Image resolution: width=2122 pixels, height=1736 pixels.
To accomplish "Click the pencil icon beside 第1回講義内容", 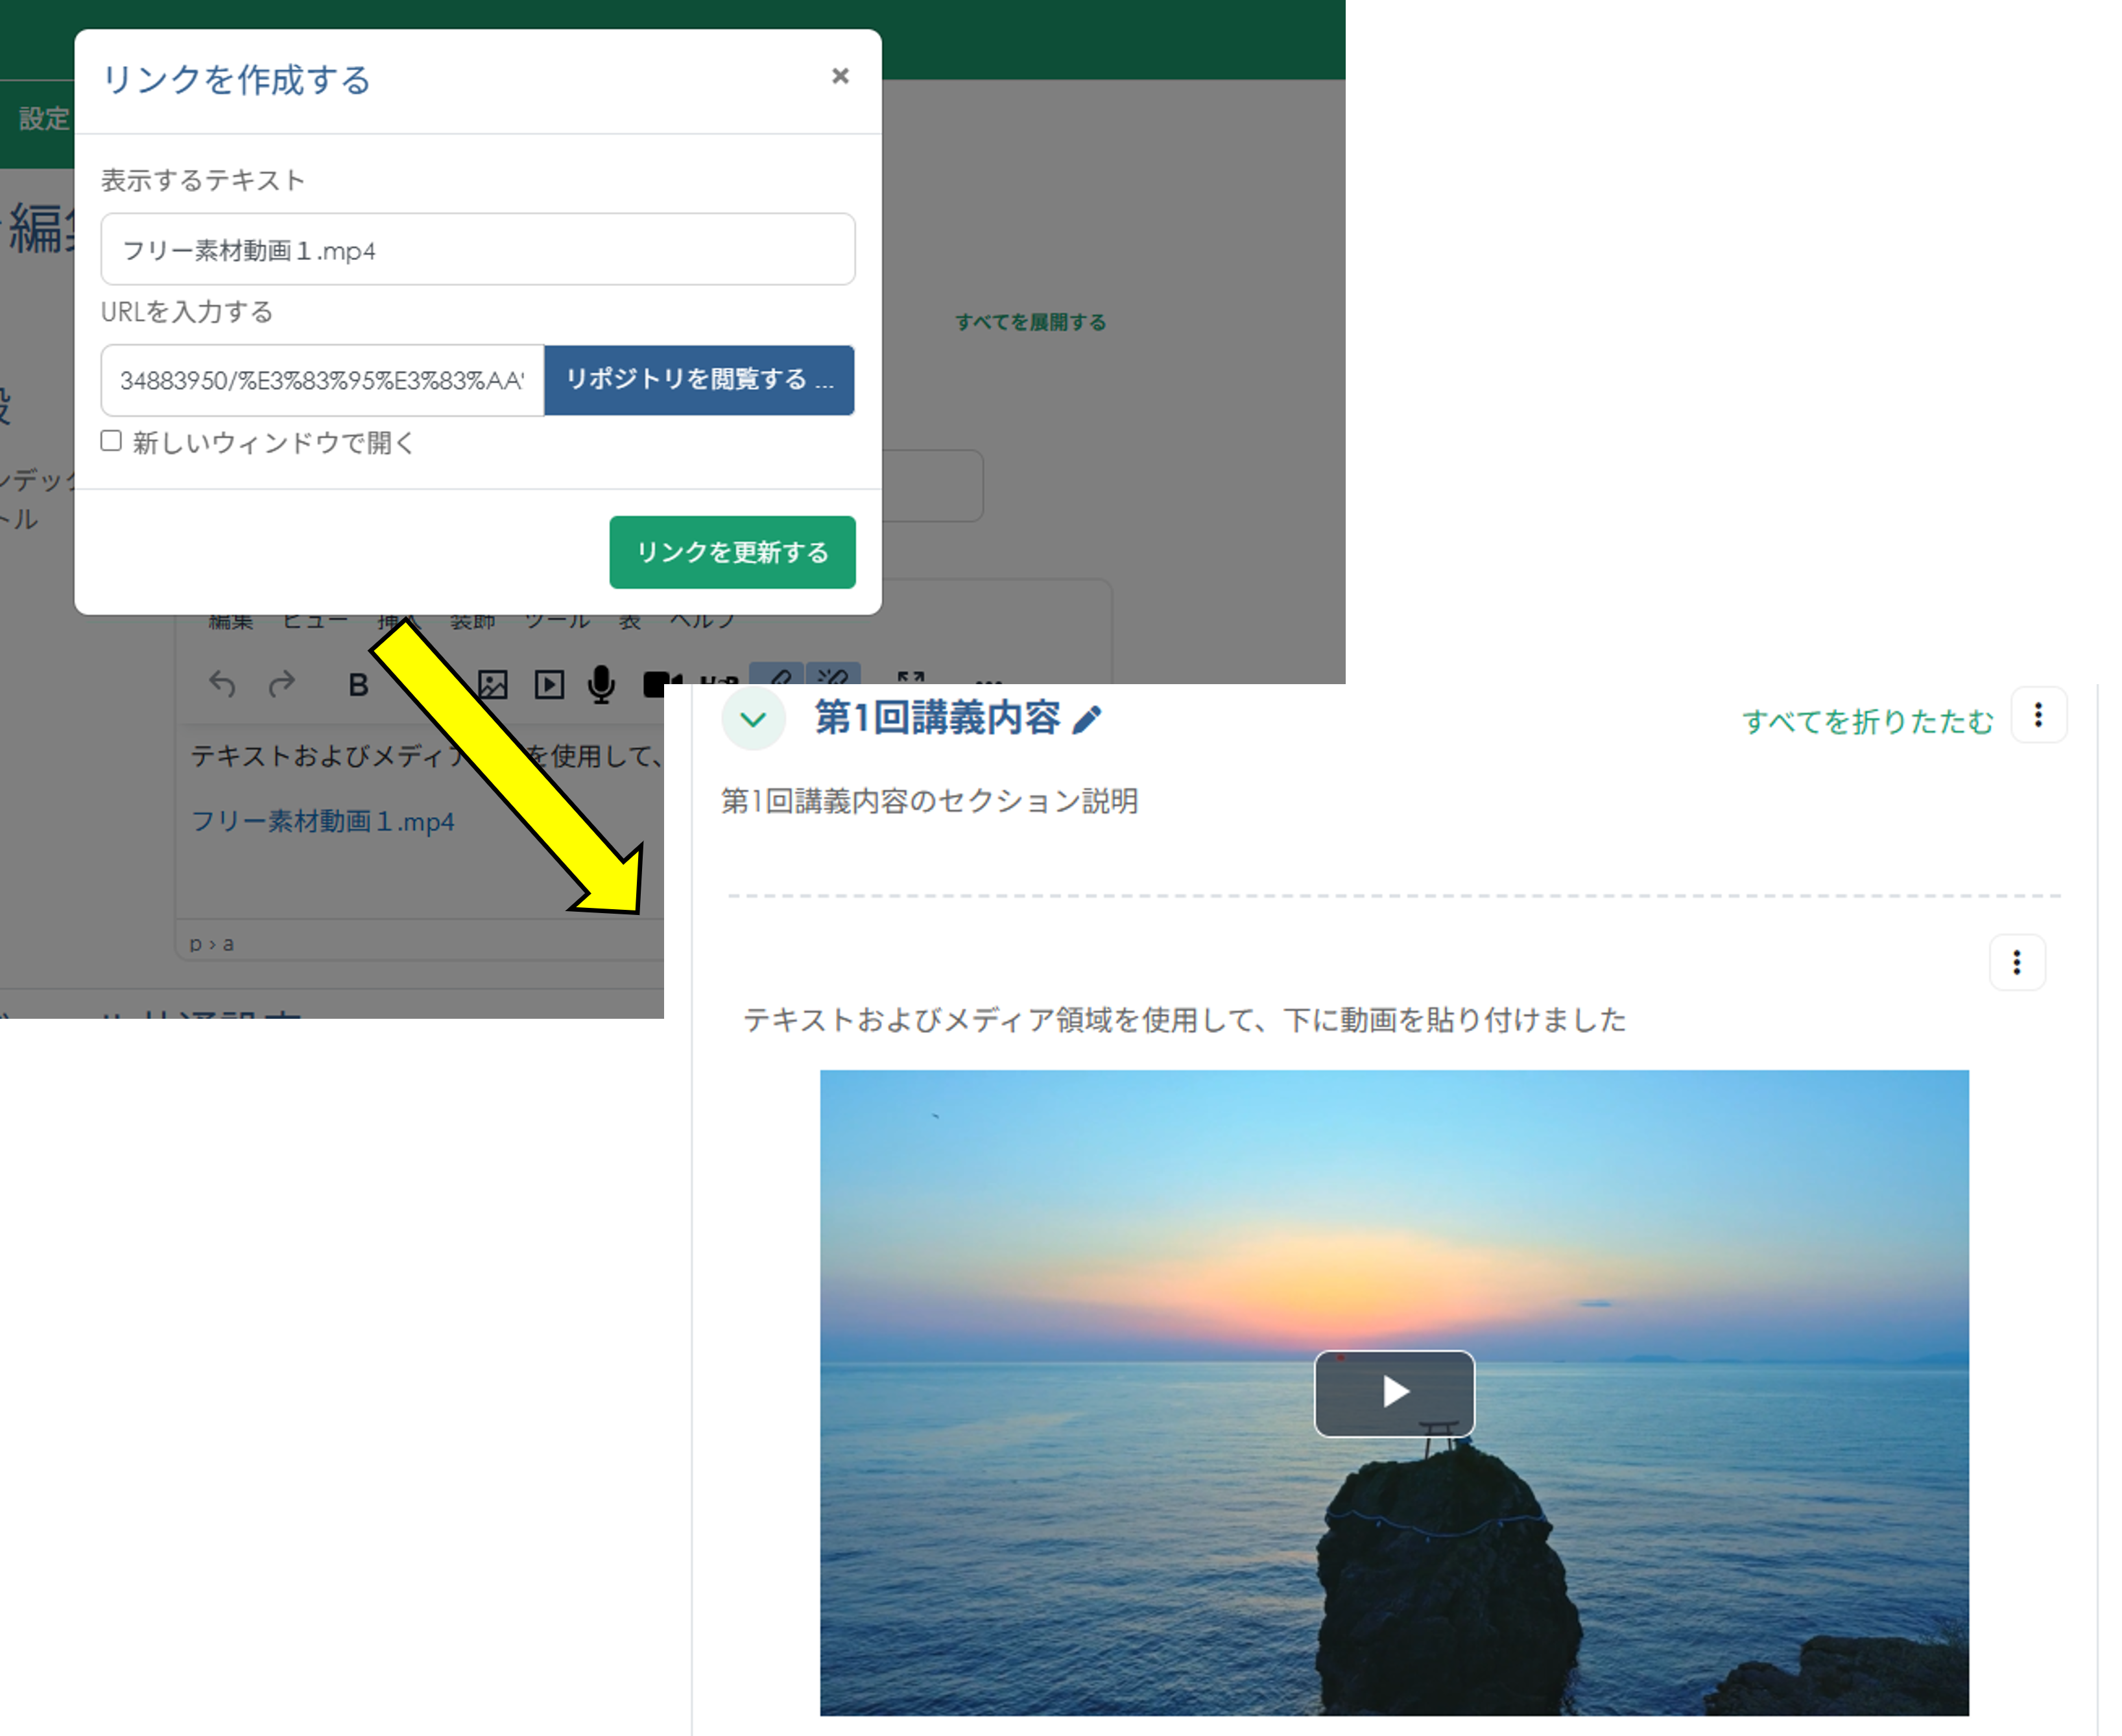I will (1087, 720).
